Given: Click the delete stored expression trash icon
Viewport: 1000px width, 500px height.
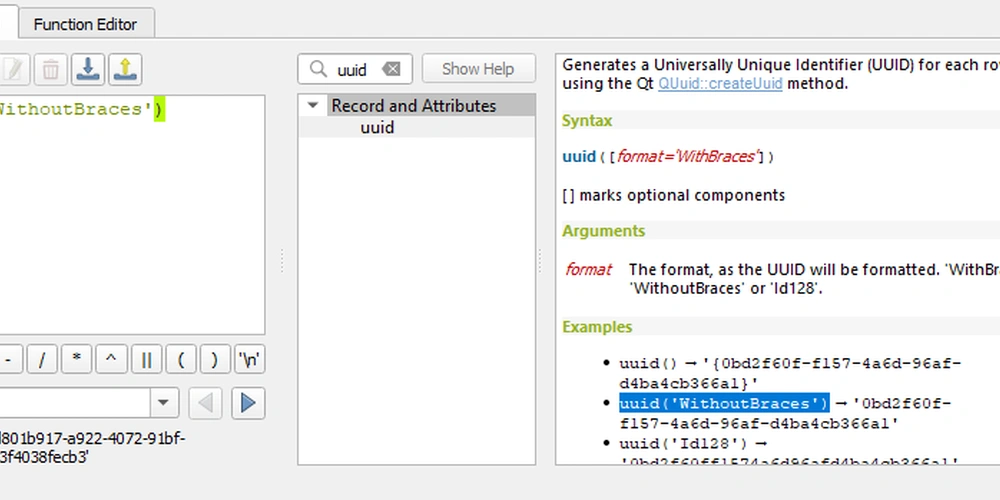Looking at the screenshot, I should click(x=50, y=69).
